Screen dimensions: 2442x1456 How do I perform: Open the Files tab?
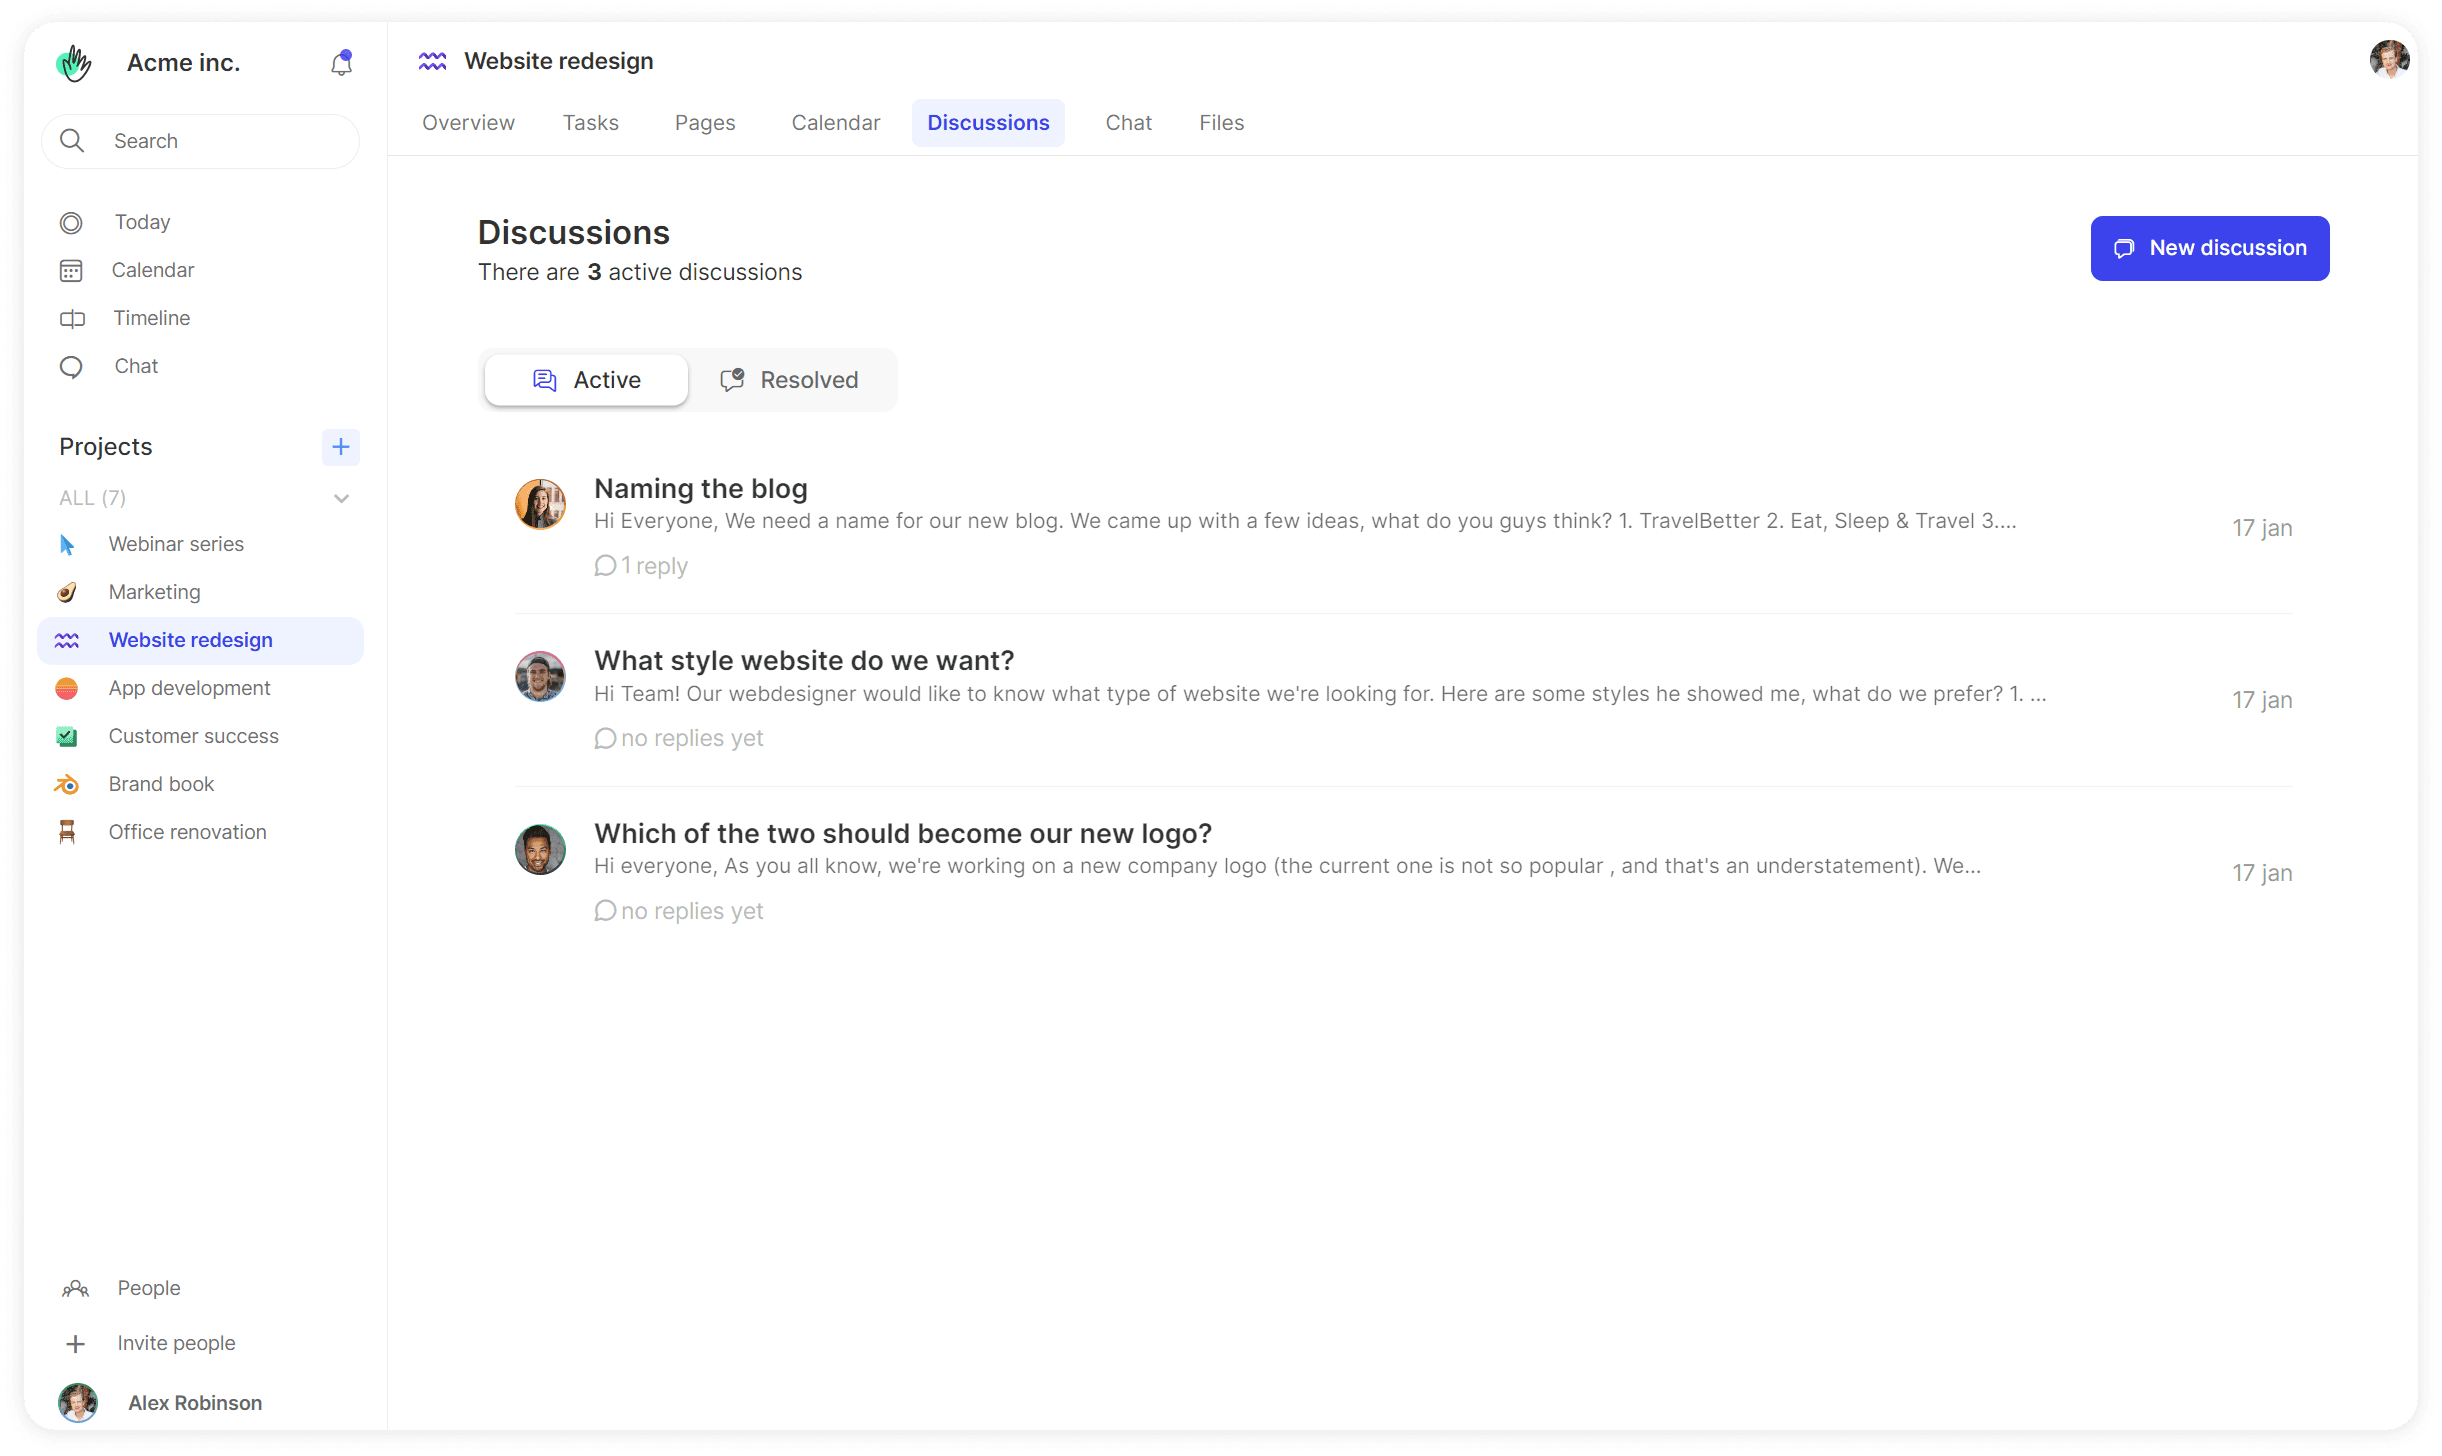point(1221,123)
